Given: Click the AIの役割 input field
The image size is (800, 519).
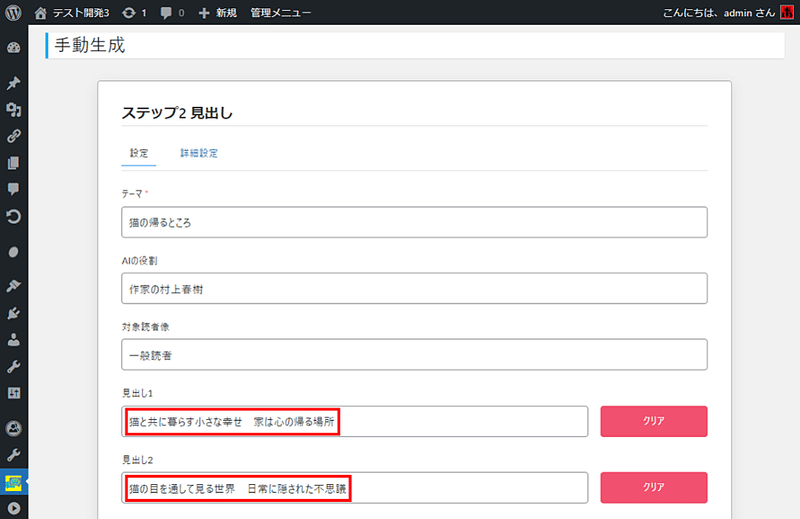Looking at the screenshot, I should (x=414, y=288).
